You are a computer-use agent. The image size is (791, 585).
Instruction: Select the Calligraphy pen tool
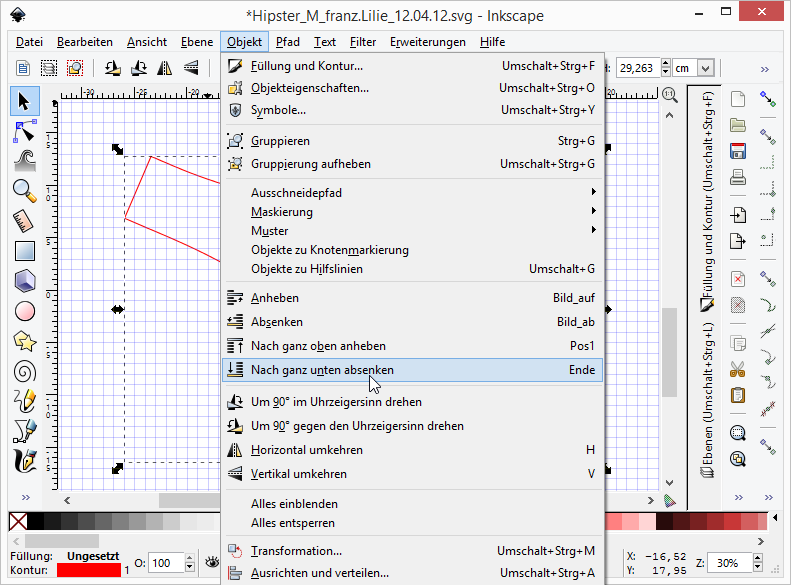click(25, 461)
